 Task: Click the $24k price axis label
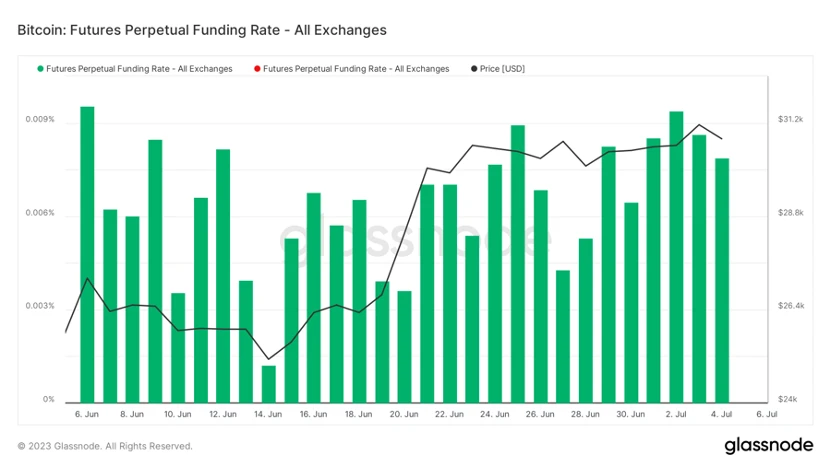[788, 399]
